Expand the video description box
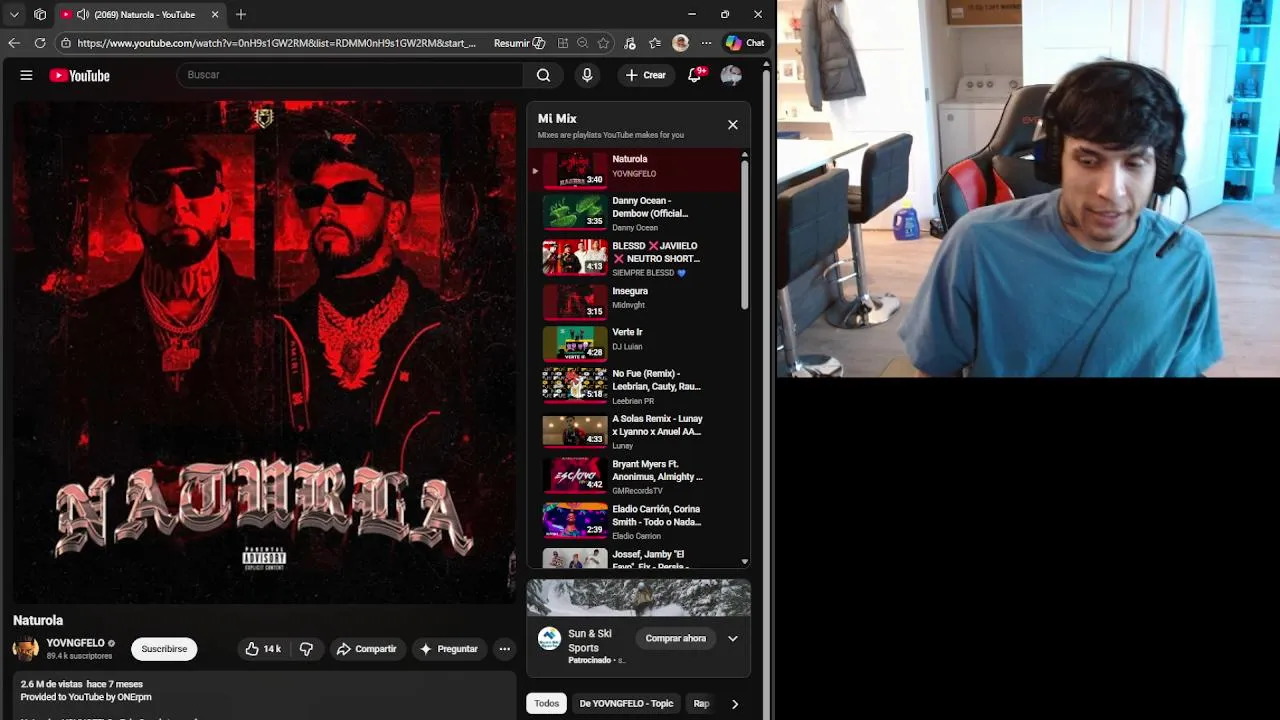 point(265,696)
